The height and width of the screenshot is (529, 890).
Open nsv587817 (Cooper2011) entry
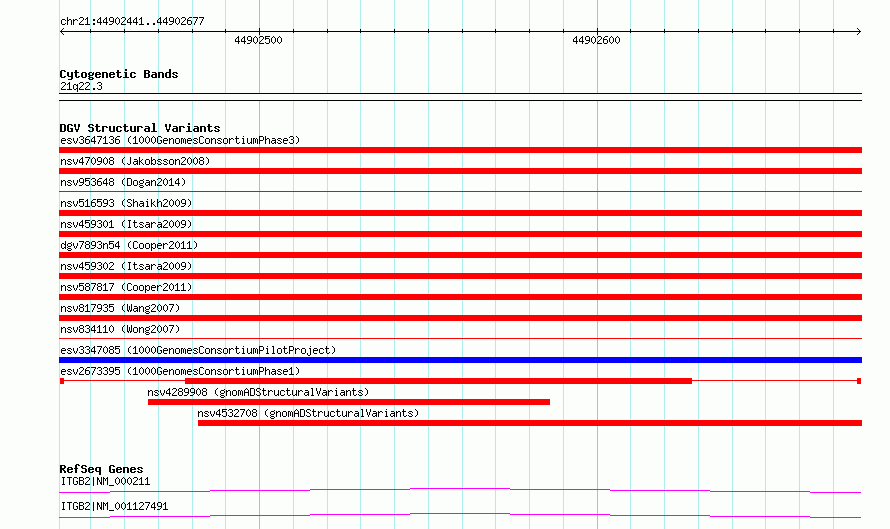[x=126, y=287]
